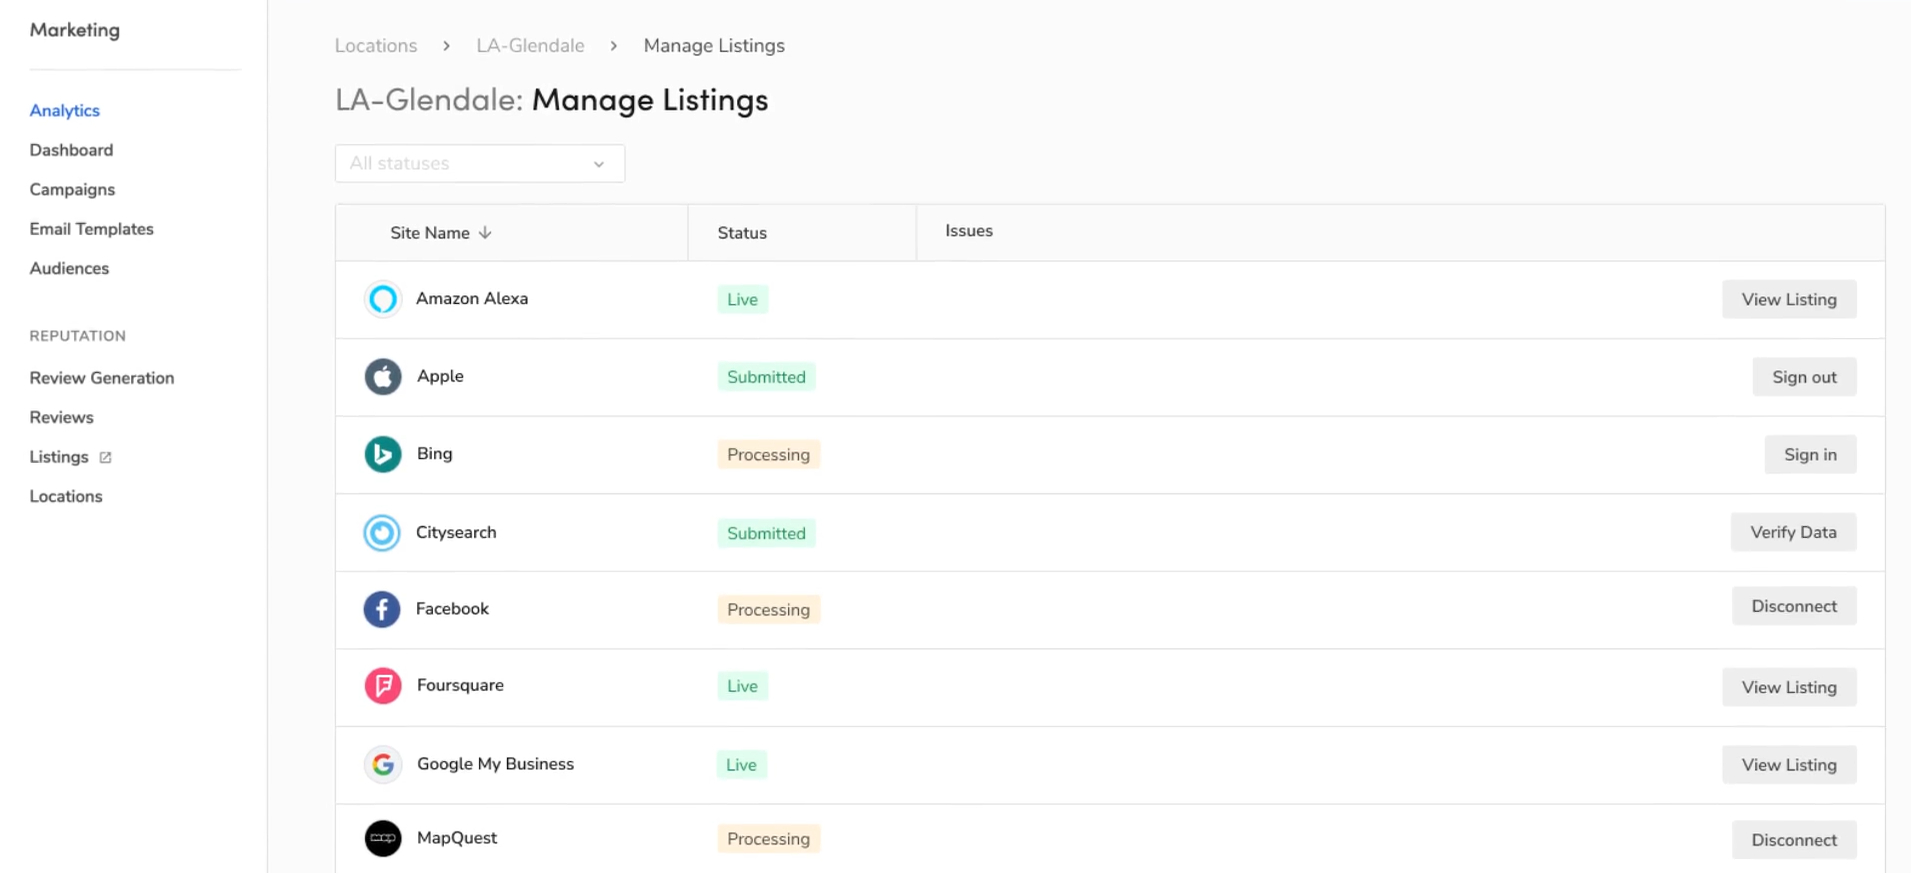Click Sign out for Apple
Viewport: 1911px width, 873px height.
pyautogui.click(x=1804, y=377)
